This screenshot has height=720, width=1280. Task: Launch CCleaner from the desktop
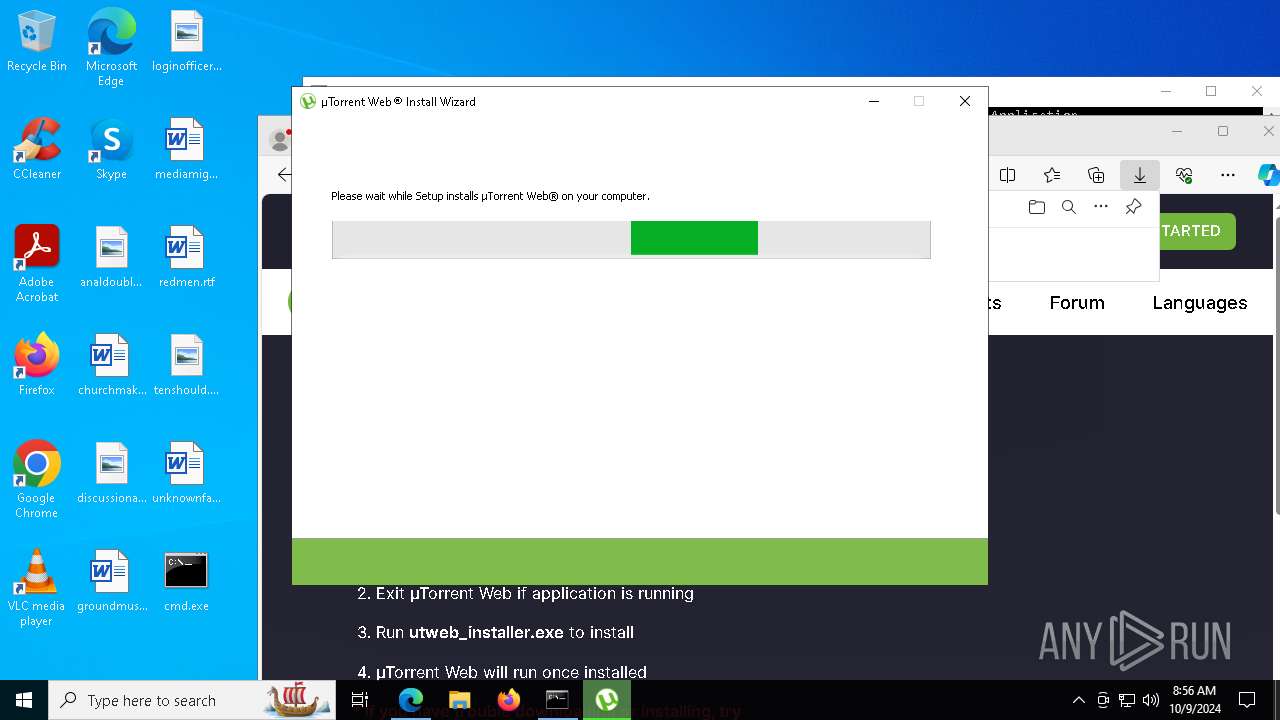pos(37,150)
